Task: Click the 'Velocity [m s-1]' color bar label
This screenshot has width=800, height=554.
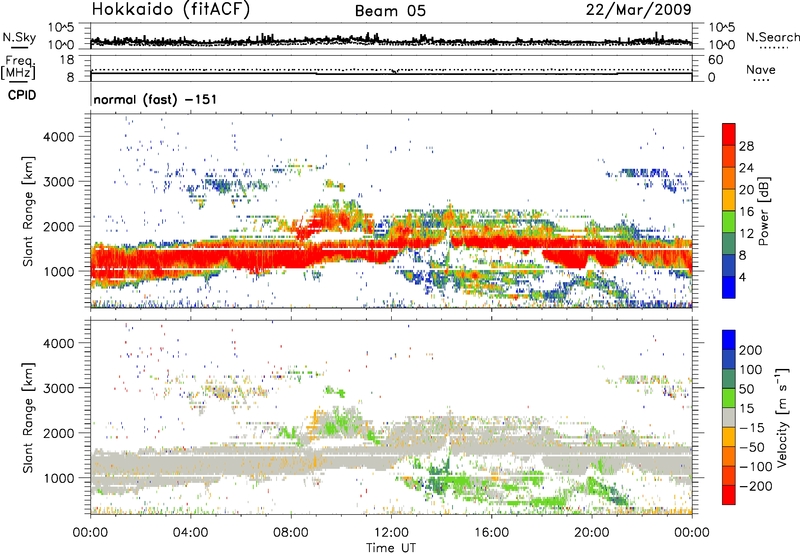Action: [782, 417]
